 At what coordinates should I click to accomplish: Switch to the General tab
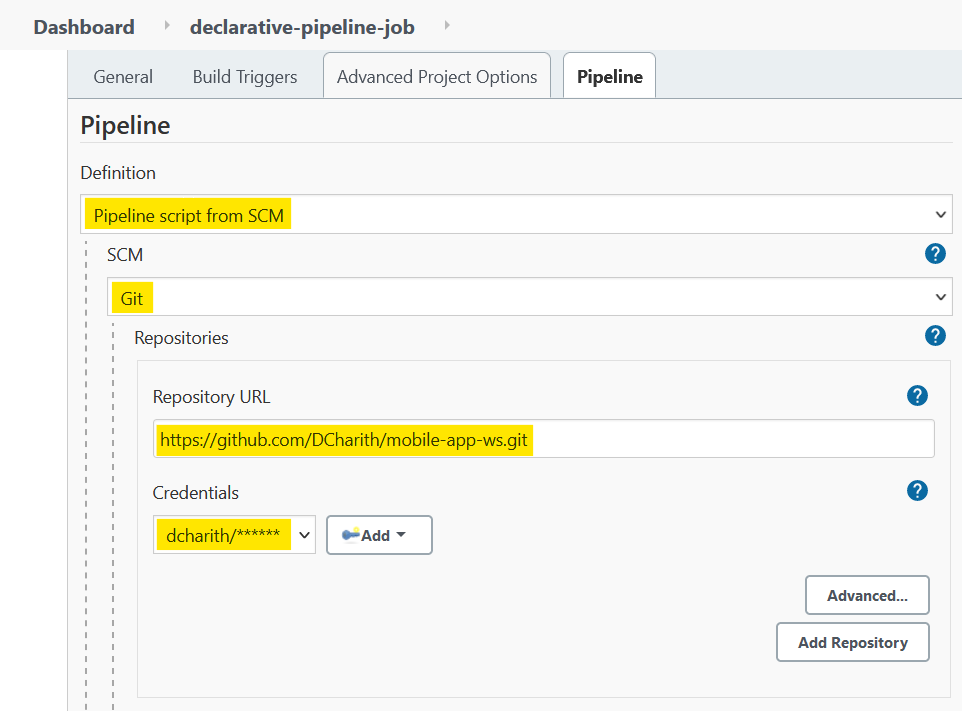pyautogui.click(x=123, y=77)
